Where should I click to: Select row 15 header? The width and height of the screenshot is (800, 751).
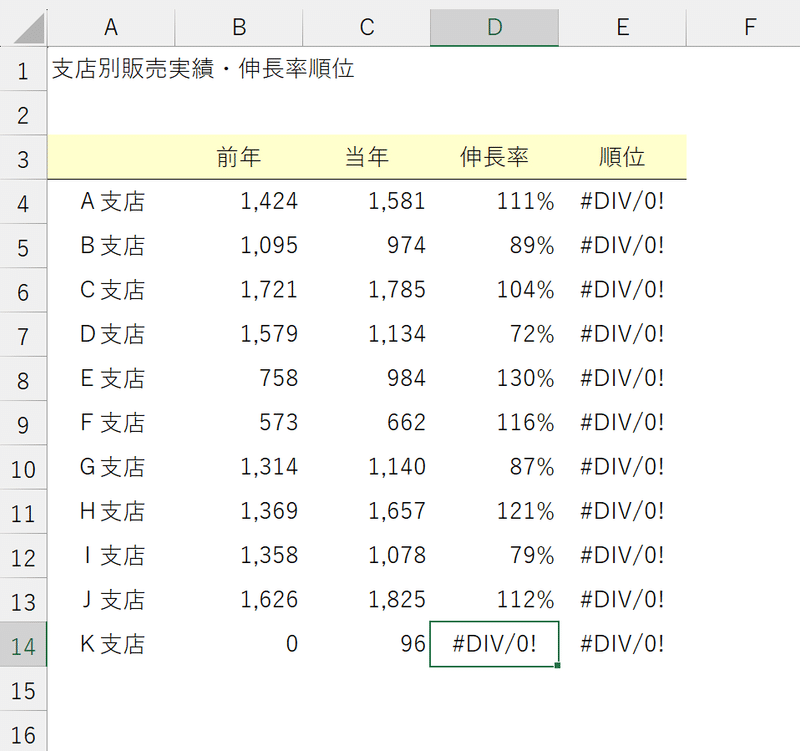[23, 690]
